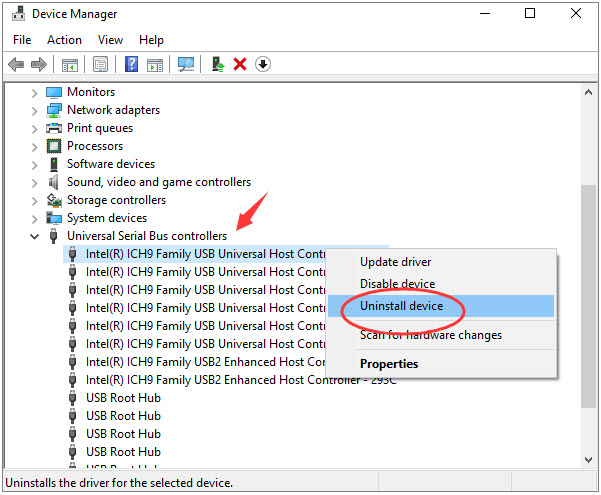Click the vertical scrollbar thumb
This screenshot has height=495, width=601.
tap(588, 296)
